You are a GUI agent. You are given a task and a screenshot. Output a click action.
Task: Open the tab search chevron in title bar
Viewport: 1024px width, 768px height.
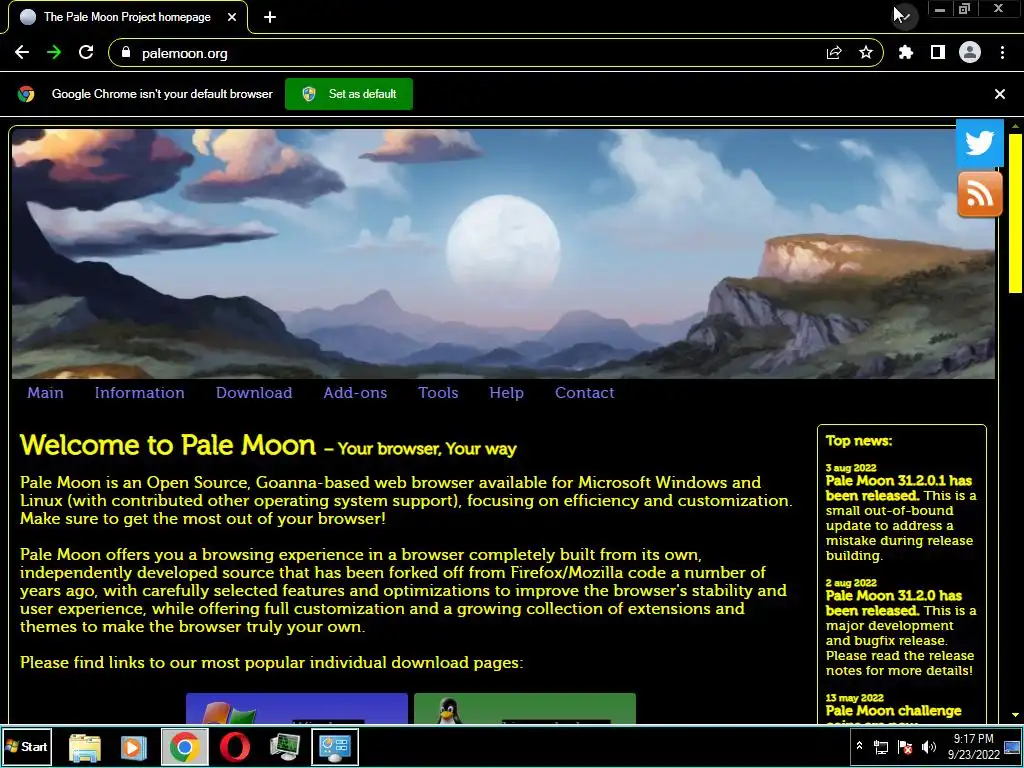(904, 16)
